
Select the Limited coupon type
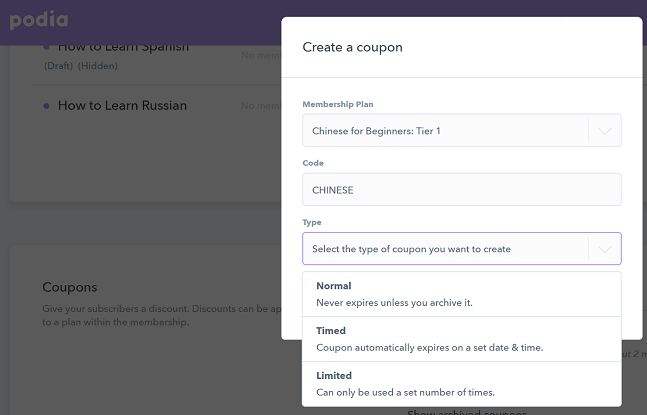tap(462, 384)
